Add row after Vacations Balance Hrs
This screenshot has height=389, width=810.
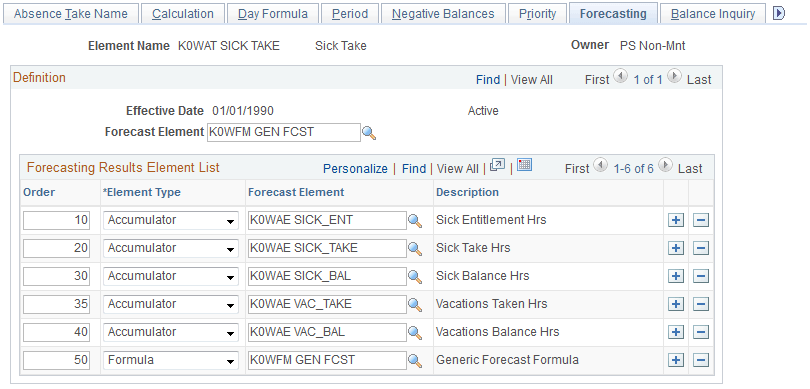click(x=676, y=332)
